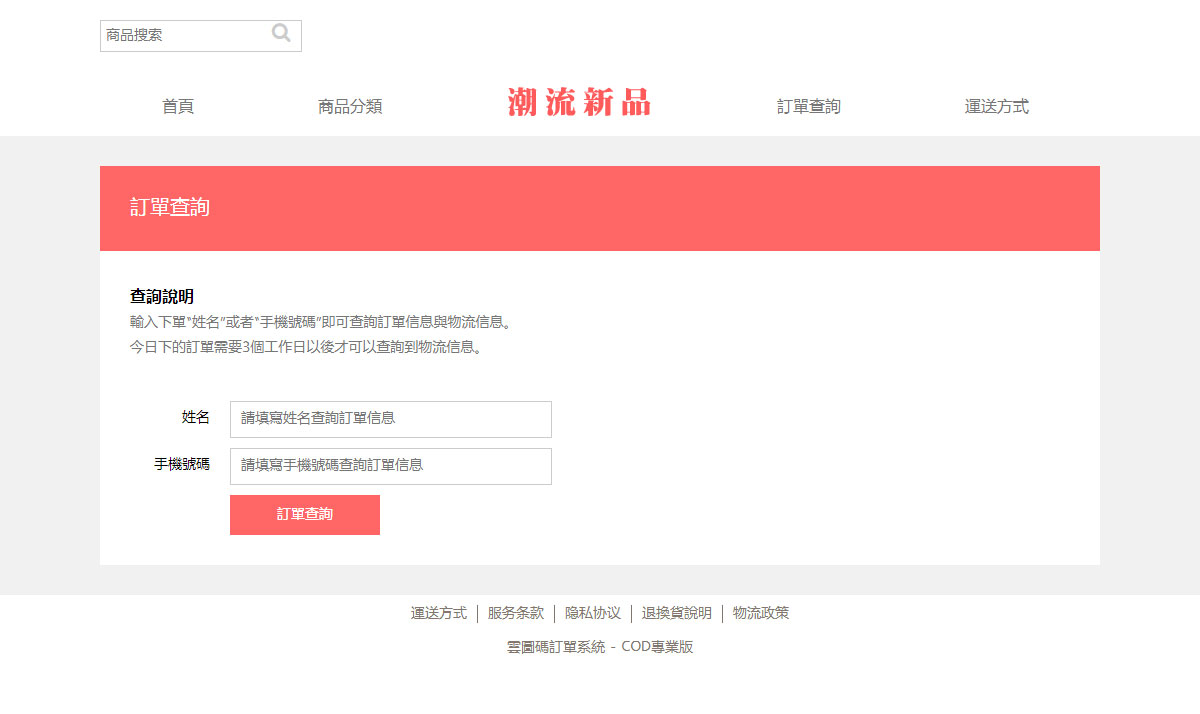This screenshot has height=714, width=1200.
Task: Click the 手機號碼 field label
Action: point(182,465)
